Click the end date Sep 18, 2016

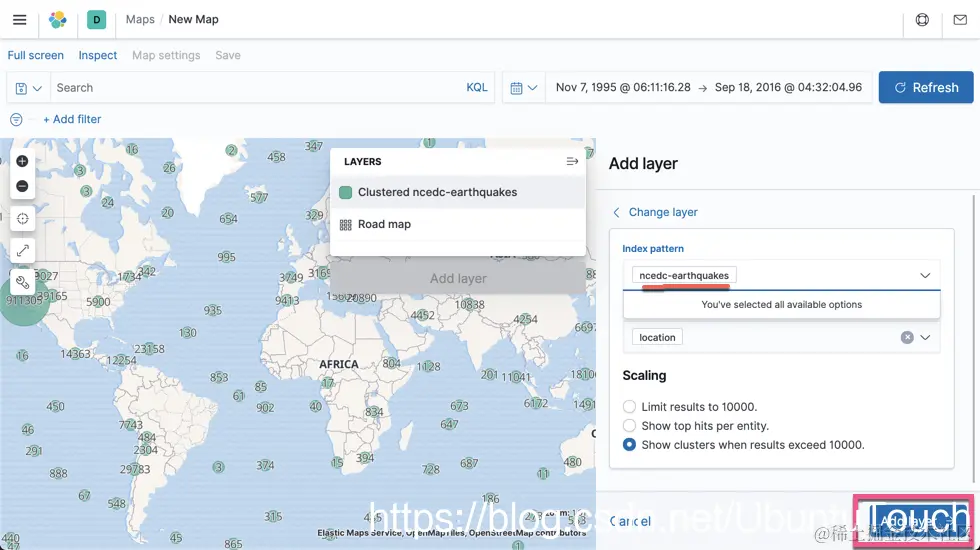click(788, 88)
